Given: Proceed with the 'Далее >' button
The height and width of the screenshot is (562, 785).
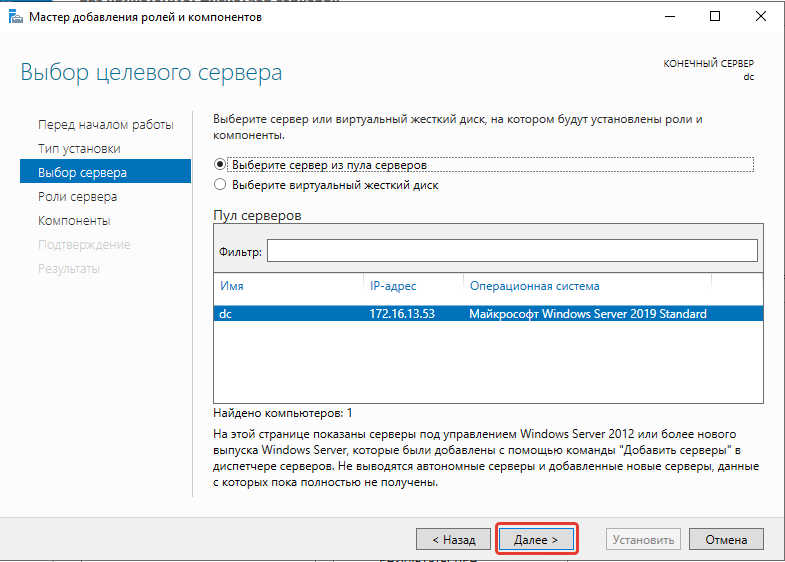Looking at the screenshot, I should click(536, 539).
